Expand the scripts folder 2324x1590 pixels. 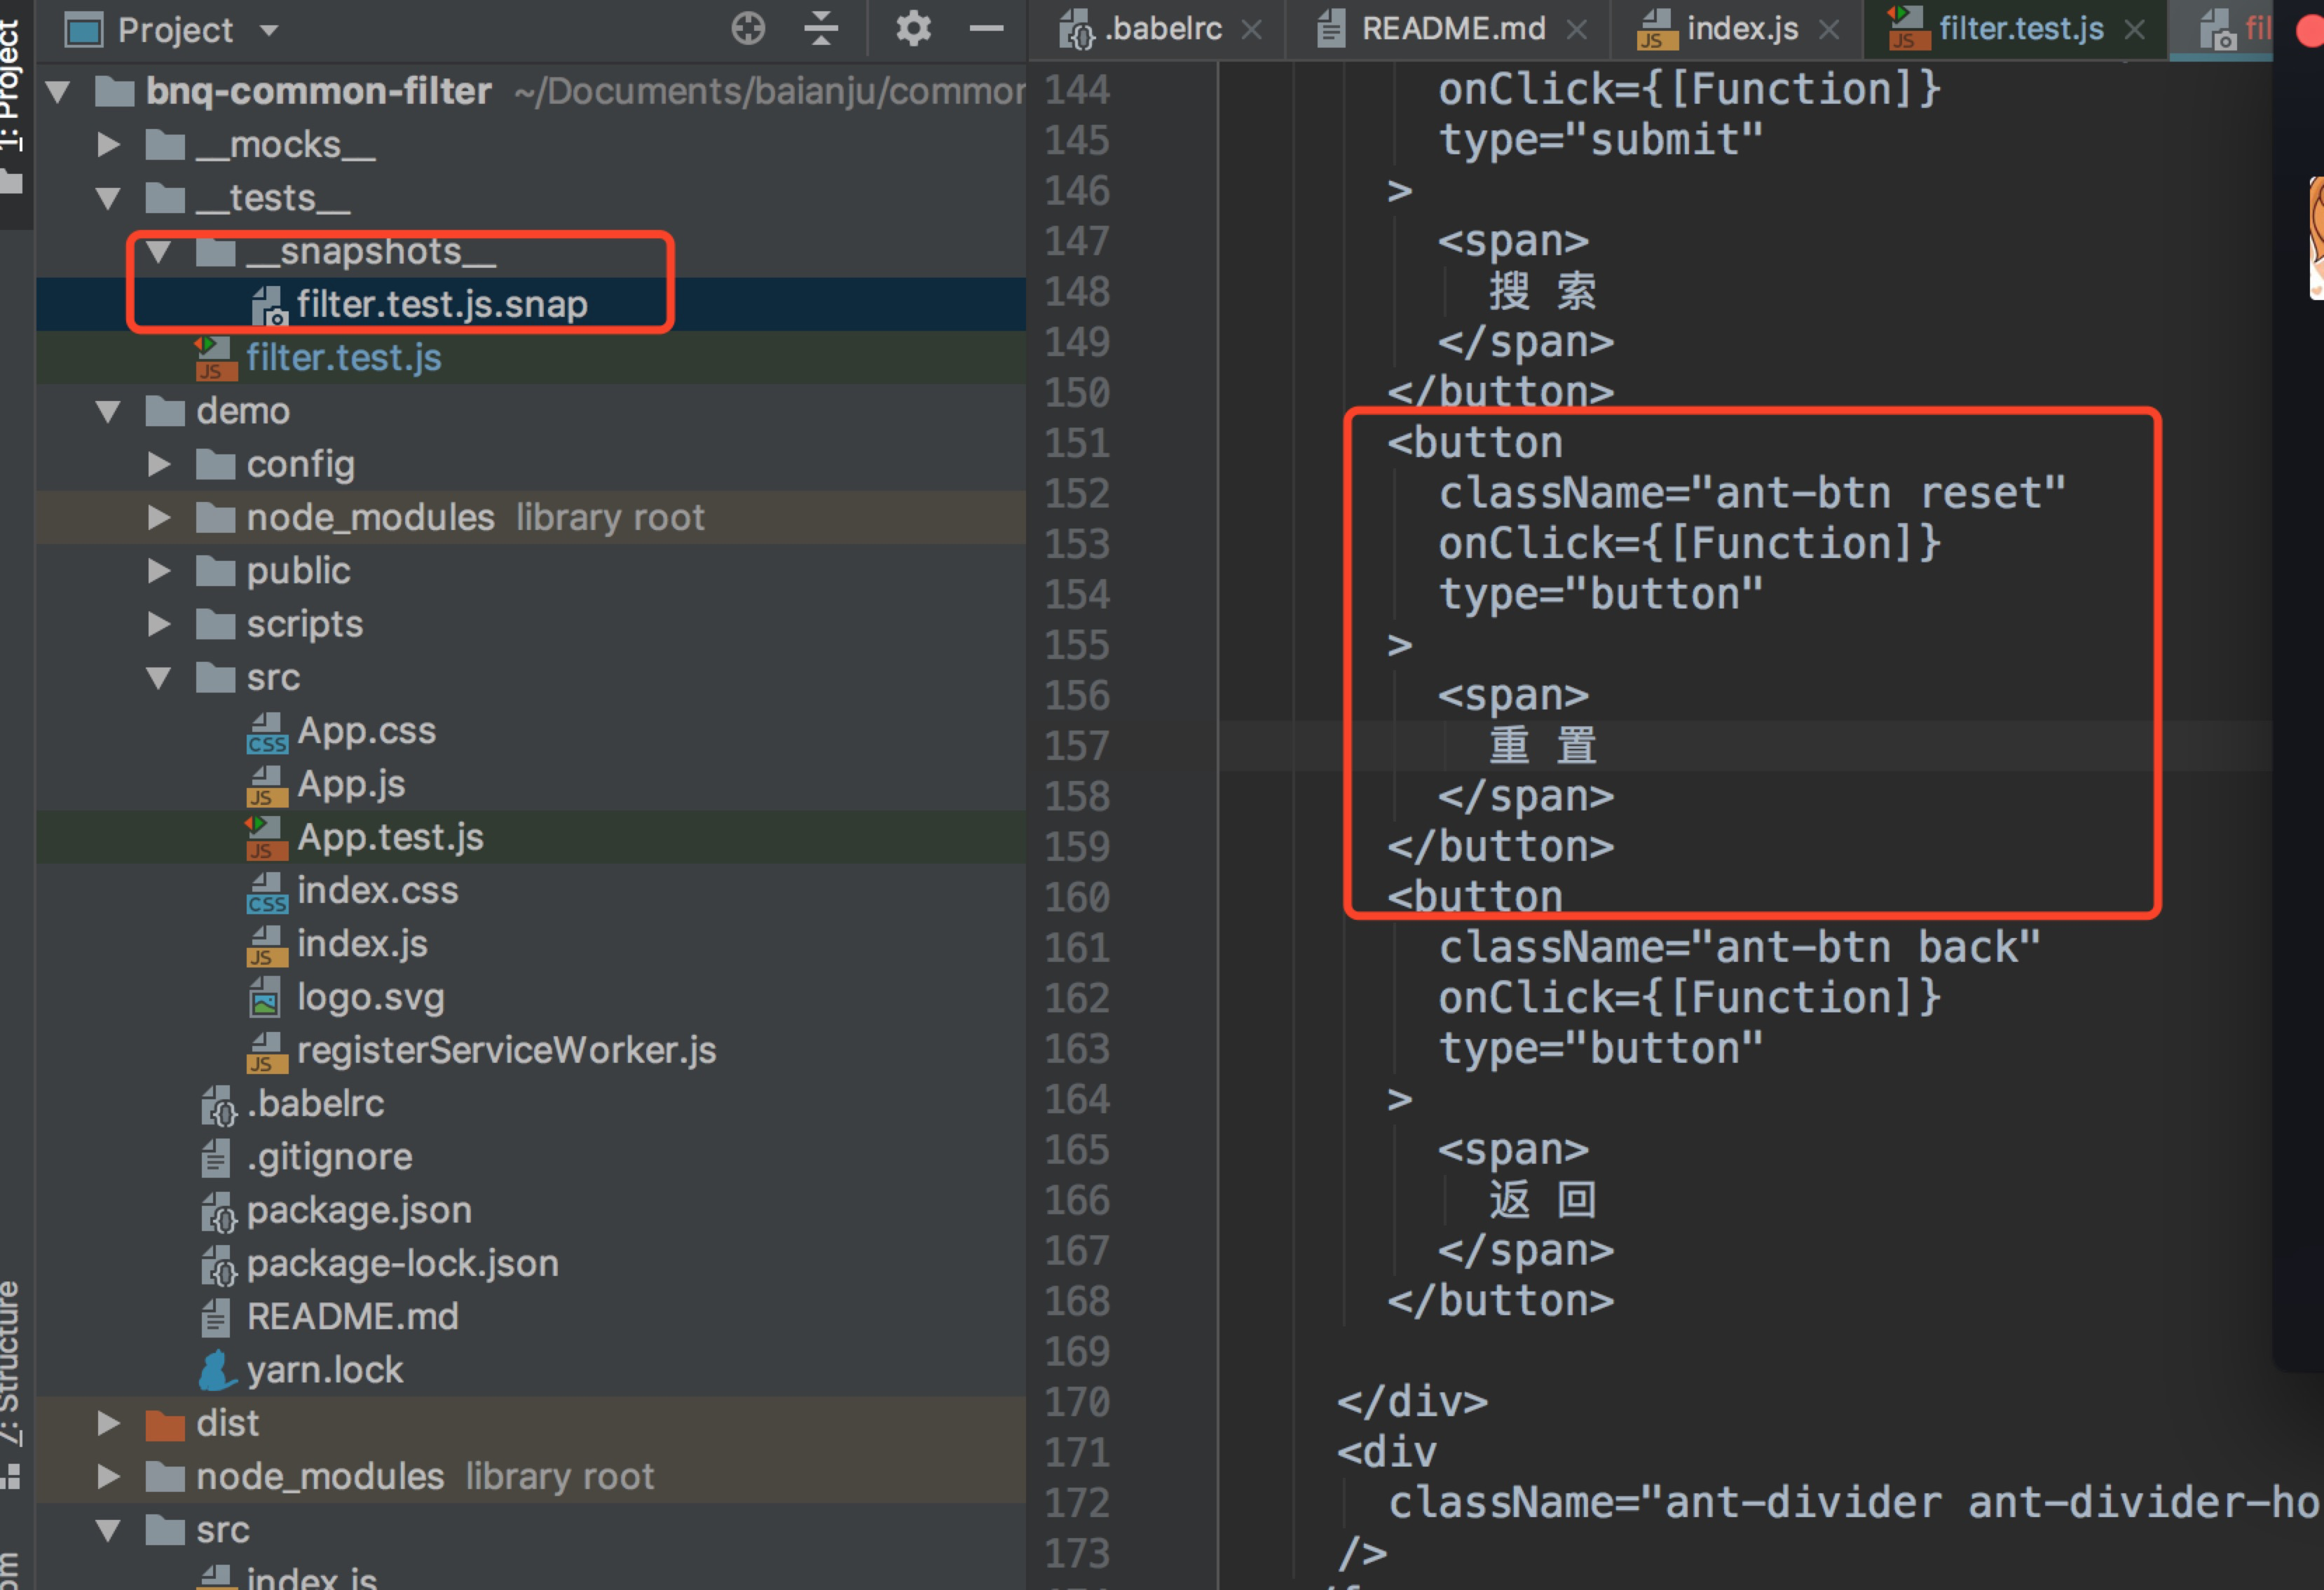[158, 624]
